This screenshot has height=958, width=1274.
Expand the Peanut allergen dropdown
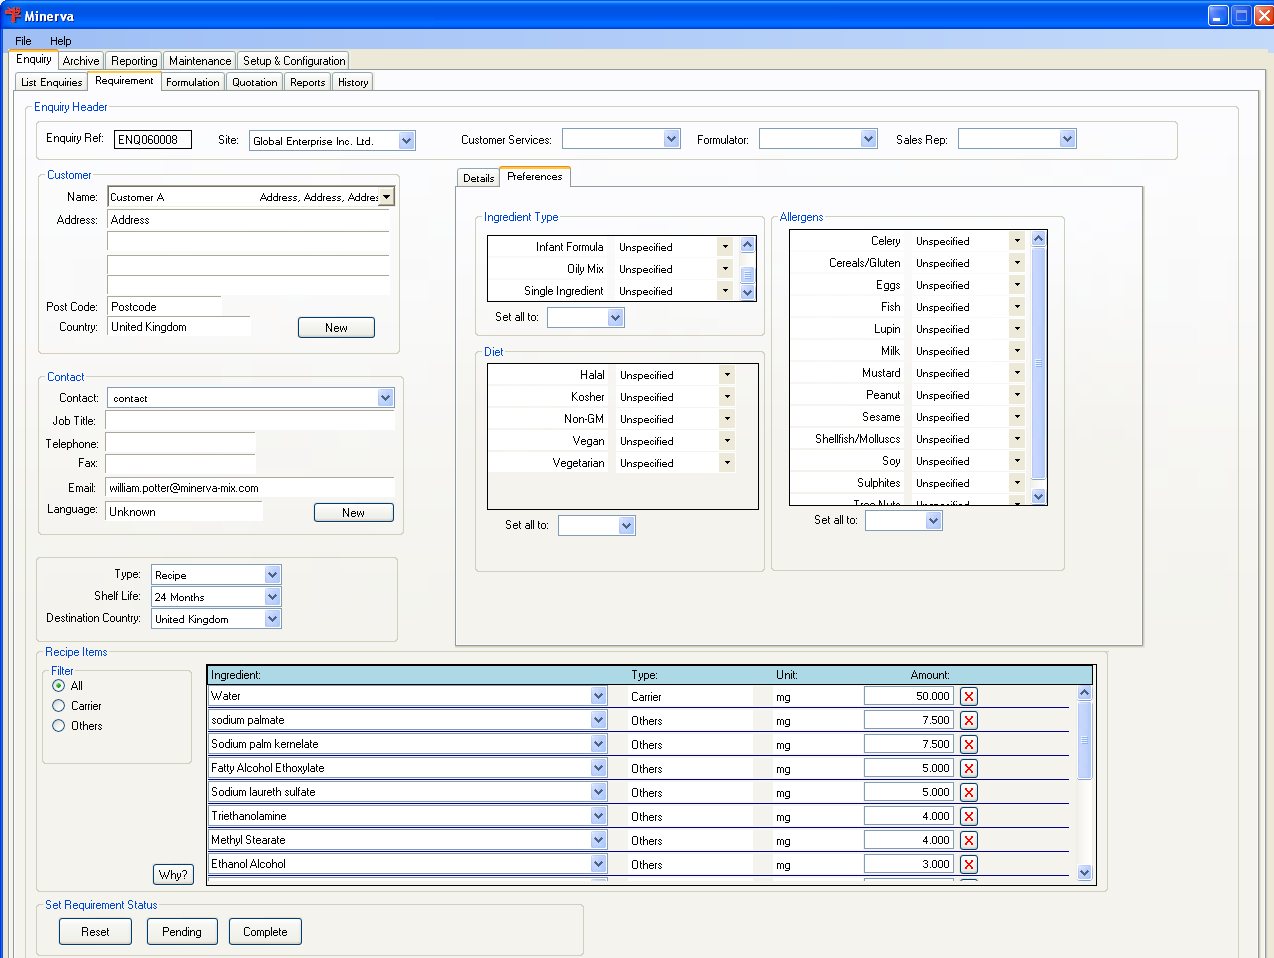1016,395
